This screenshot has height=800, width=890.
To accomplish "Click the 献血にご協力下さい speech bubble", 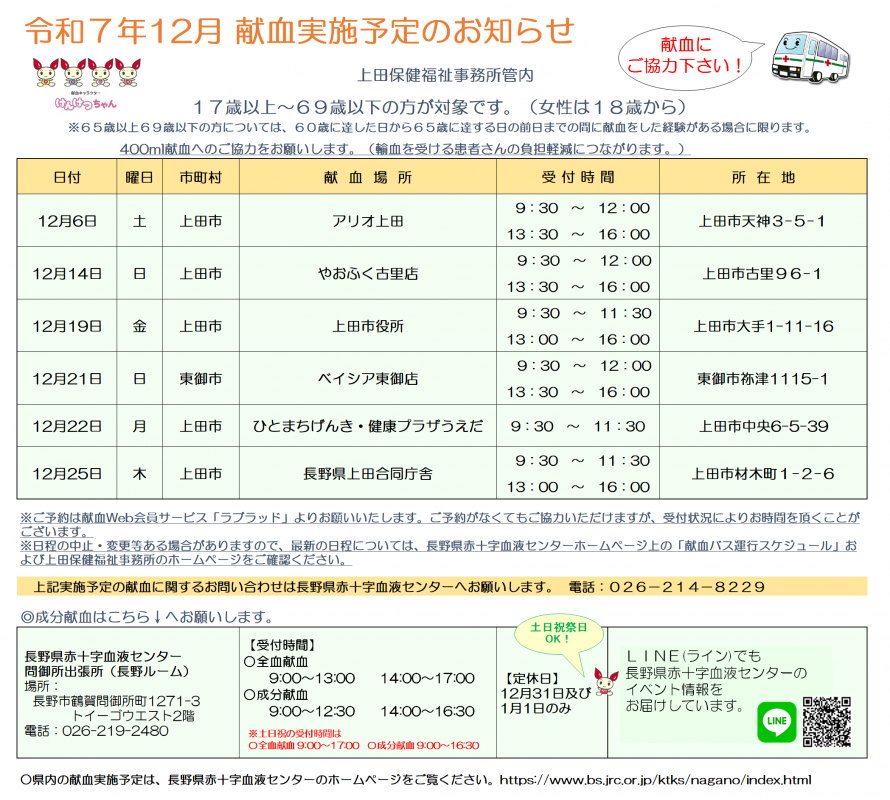I will 685,57.
